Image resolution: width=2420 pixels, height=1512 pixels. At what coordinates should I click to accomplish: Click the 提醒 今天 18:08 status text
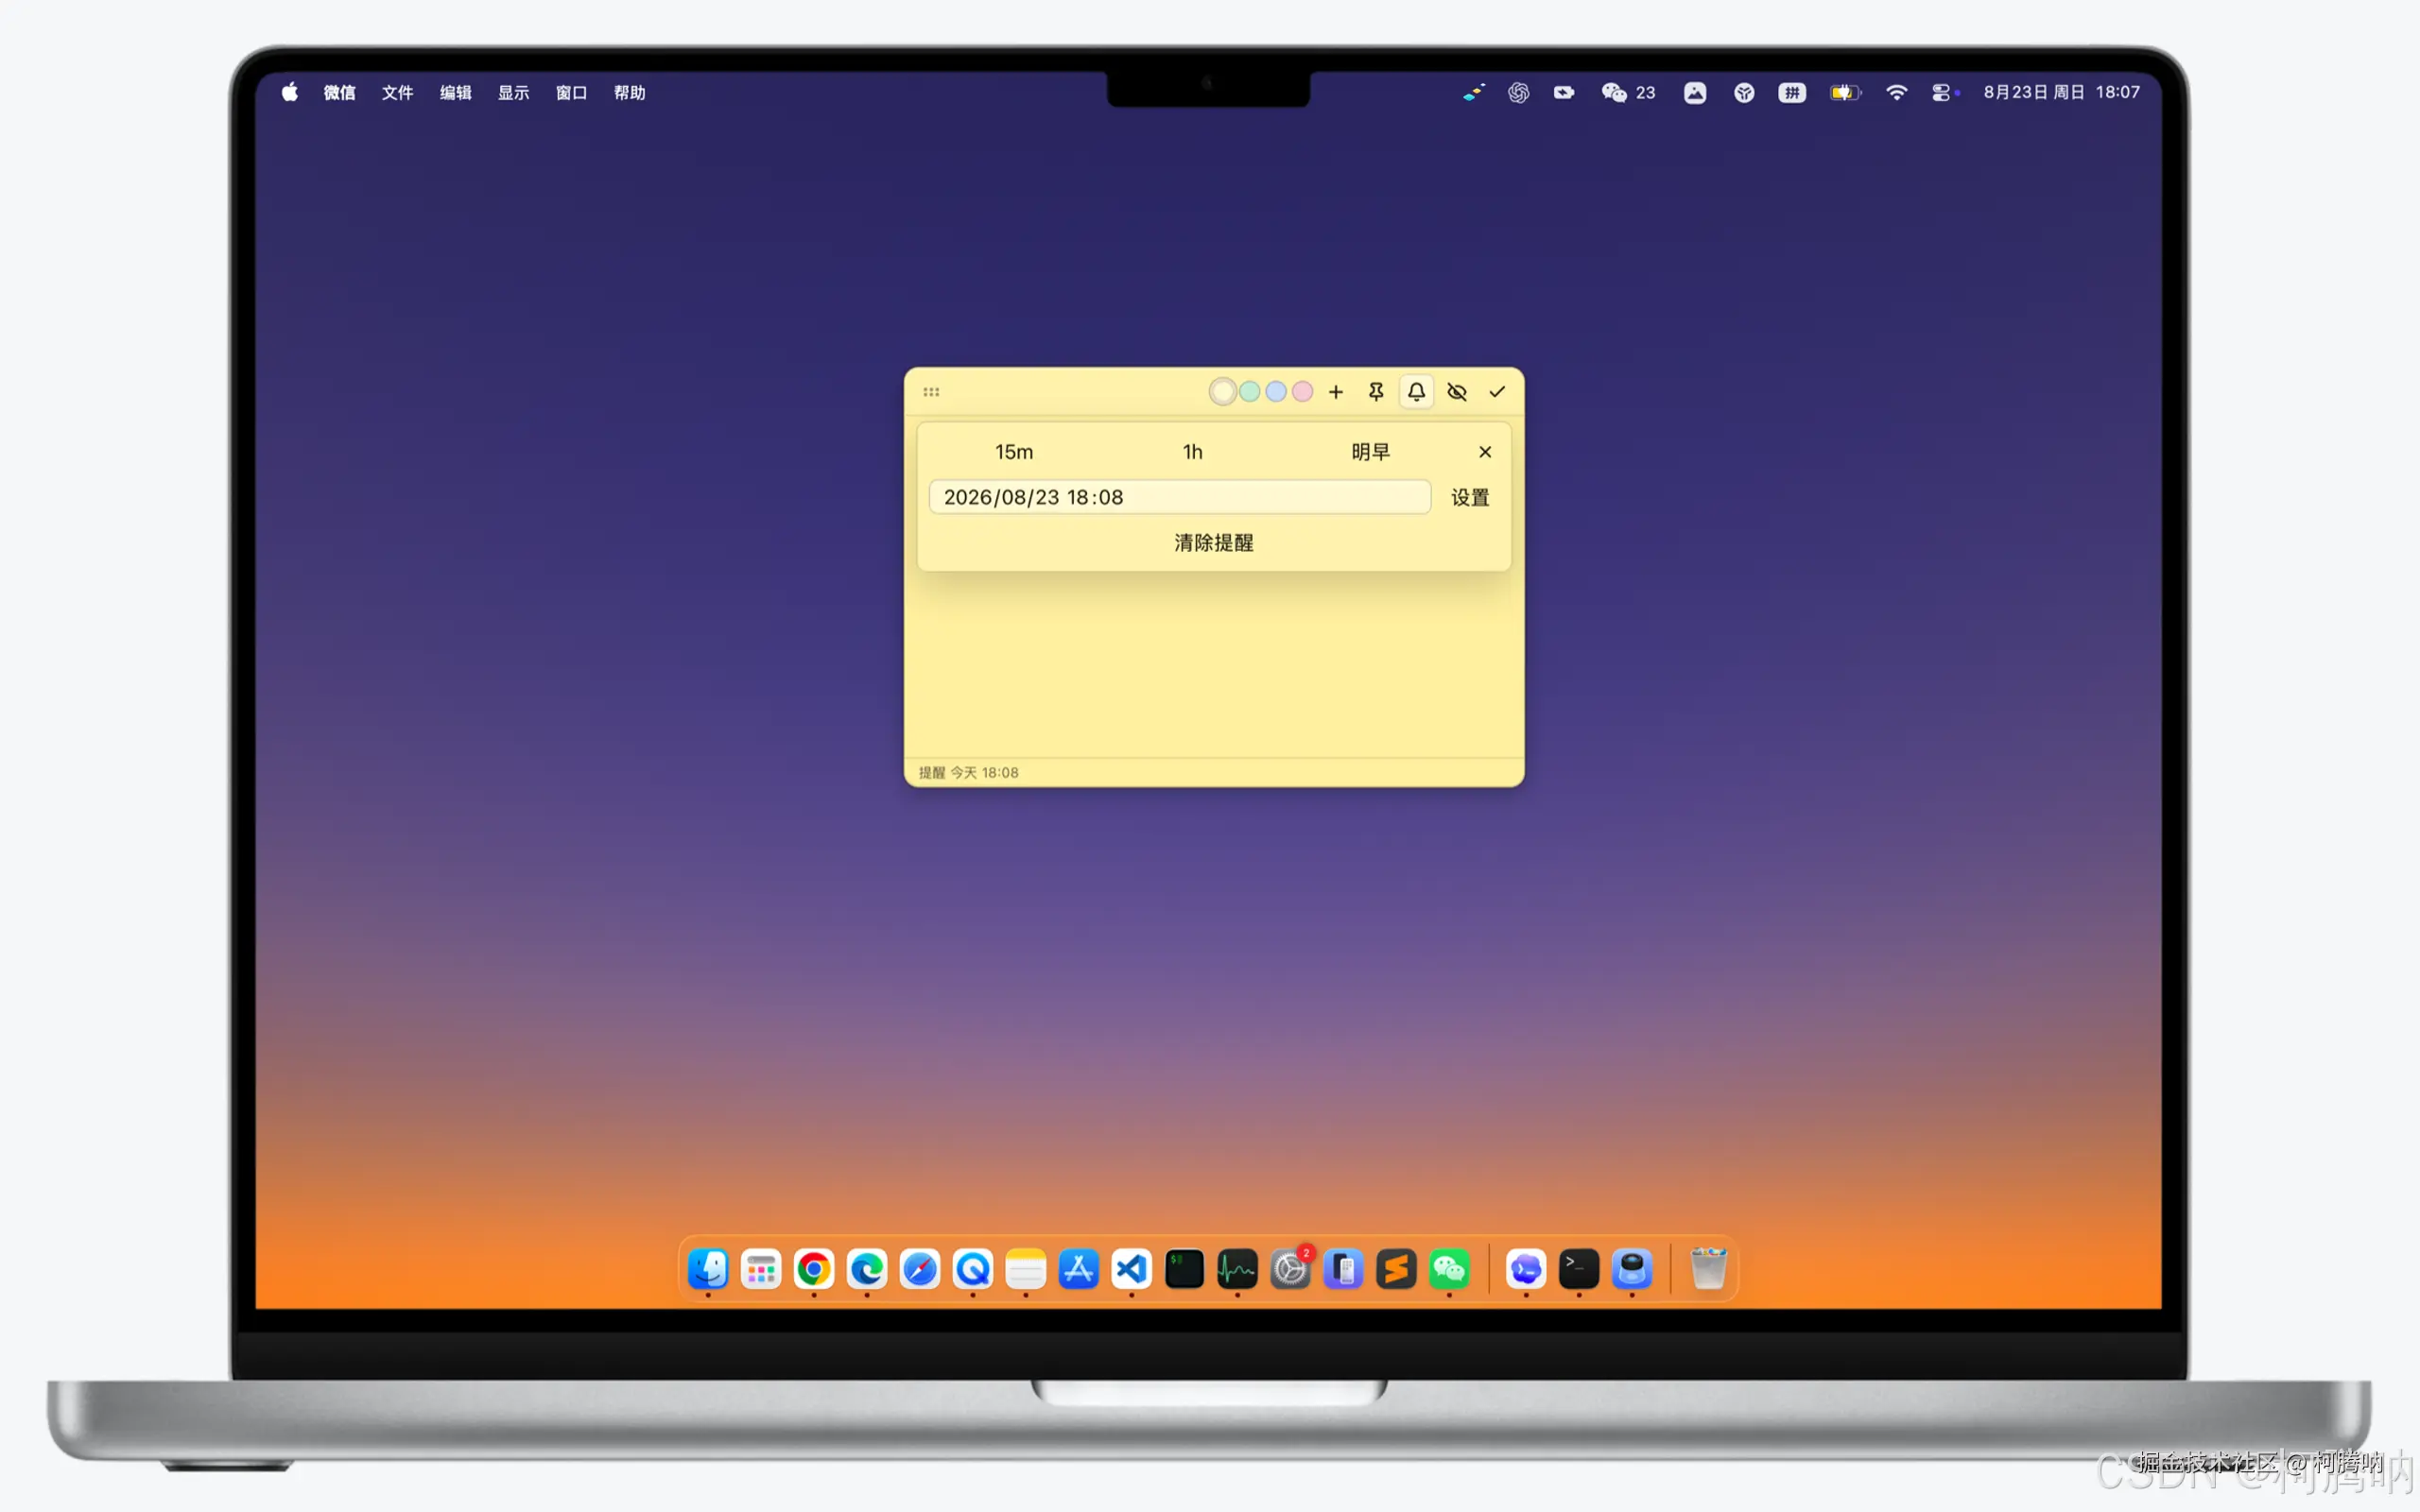coord(968,772)
